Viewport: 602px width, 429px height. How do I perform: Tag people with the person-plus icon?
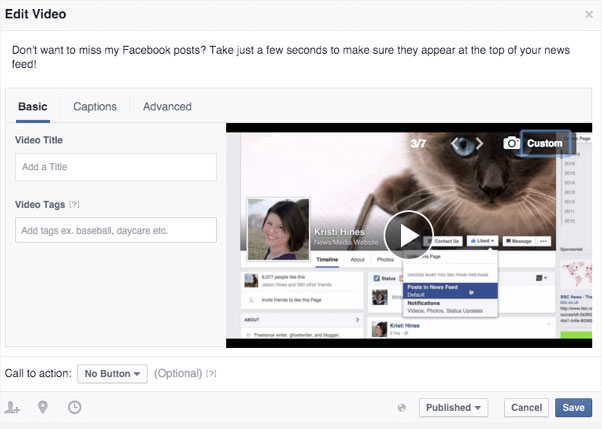12,407
